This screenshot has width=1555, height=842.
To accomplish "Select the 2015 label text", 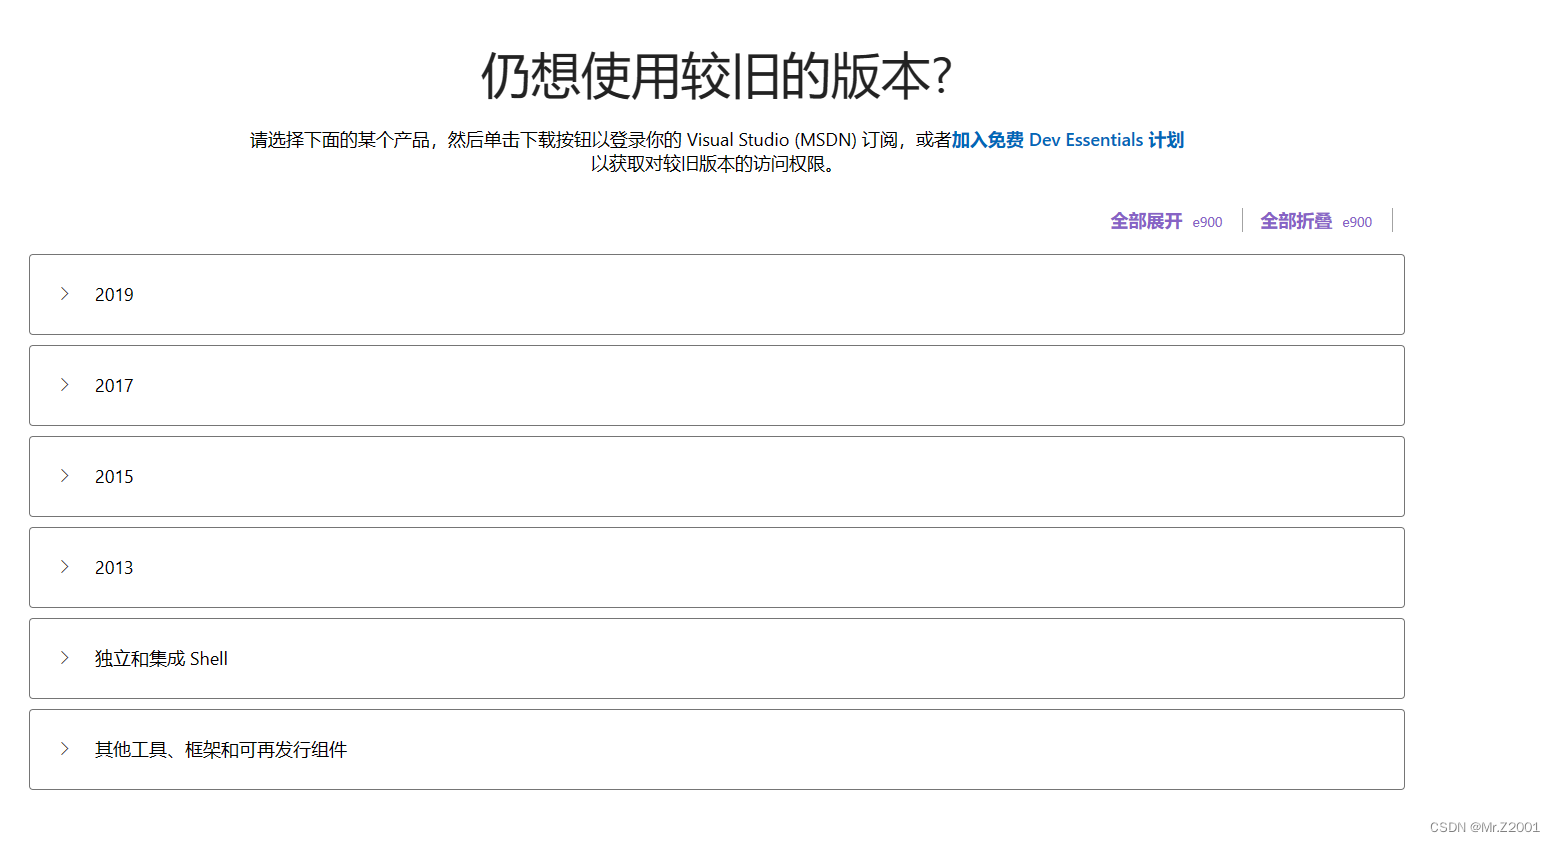I will coord(114,477).
